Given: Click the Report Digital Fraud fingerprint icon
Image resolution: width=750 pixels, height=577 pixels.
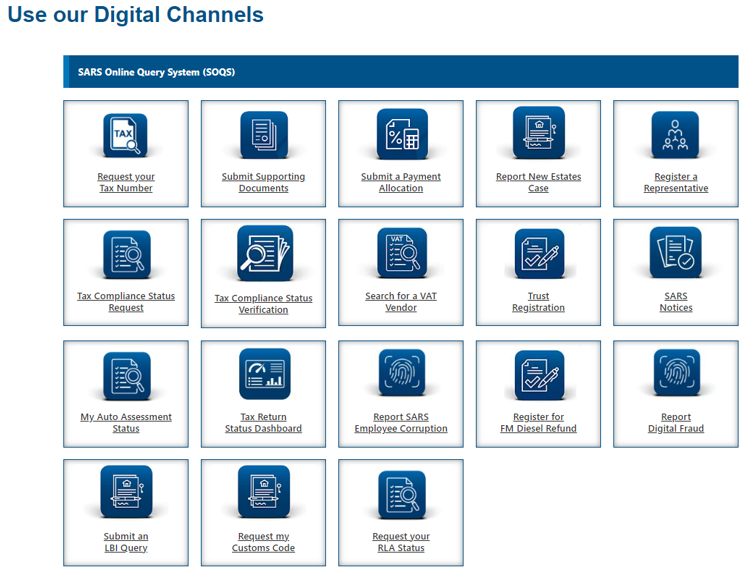Looking at the screenshot, I should tap(676, 373).
